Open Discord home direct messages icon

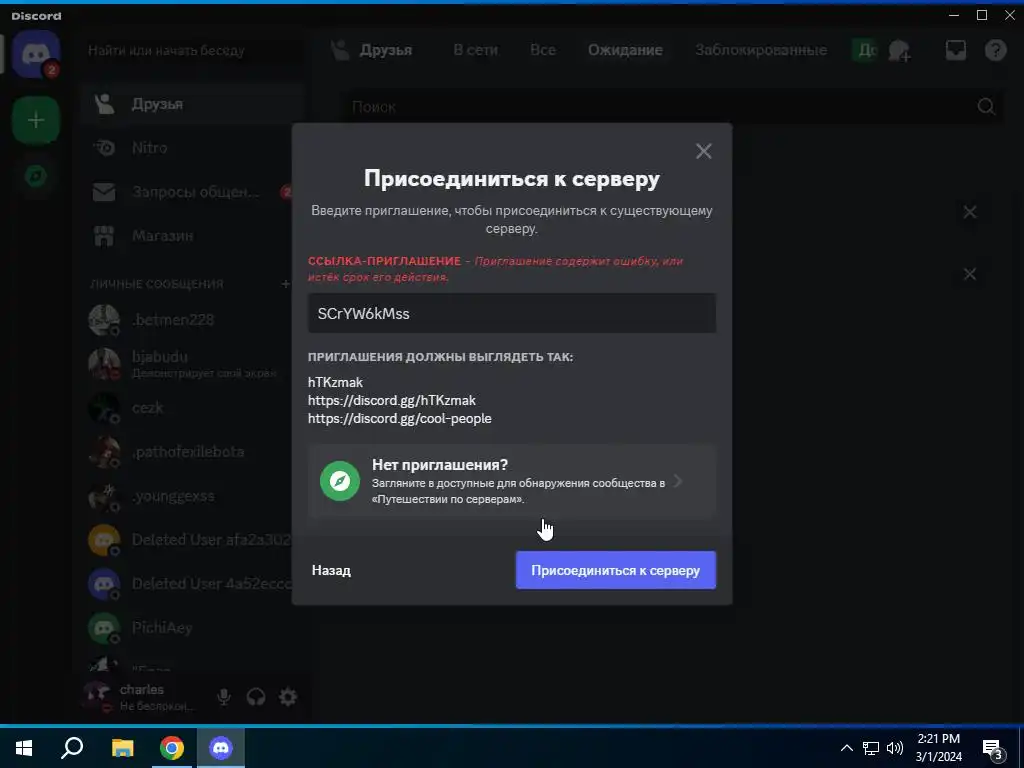point(36,55)
